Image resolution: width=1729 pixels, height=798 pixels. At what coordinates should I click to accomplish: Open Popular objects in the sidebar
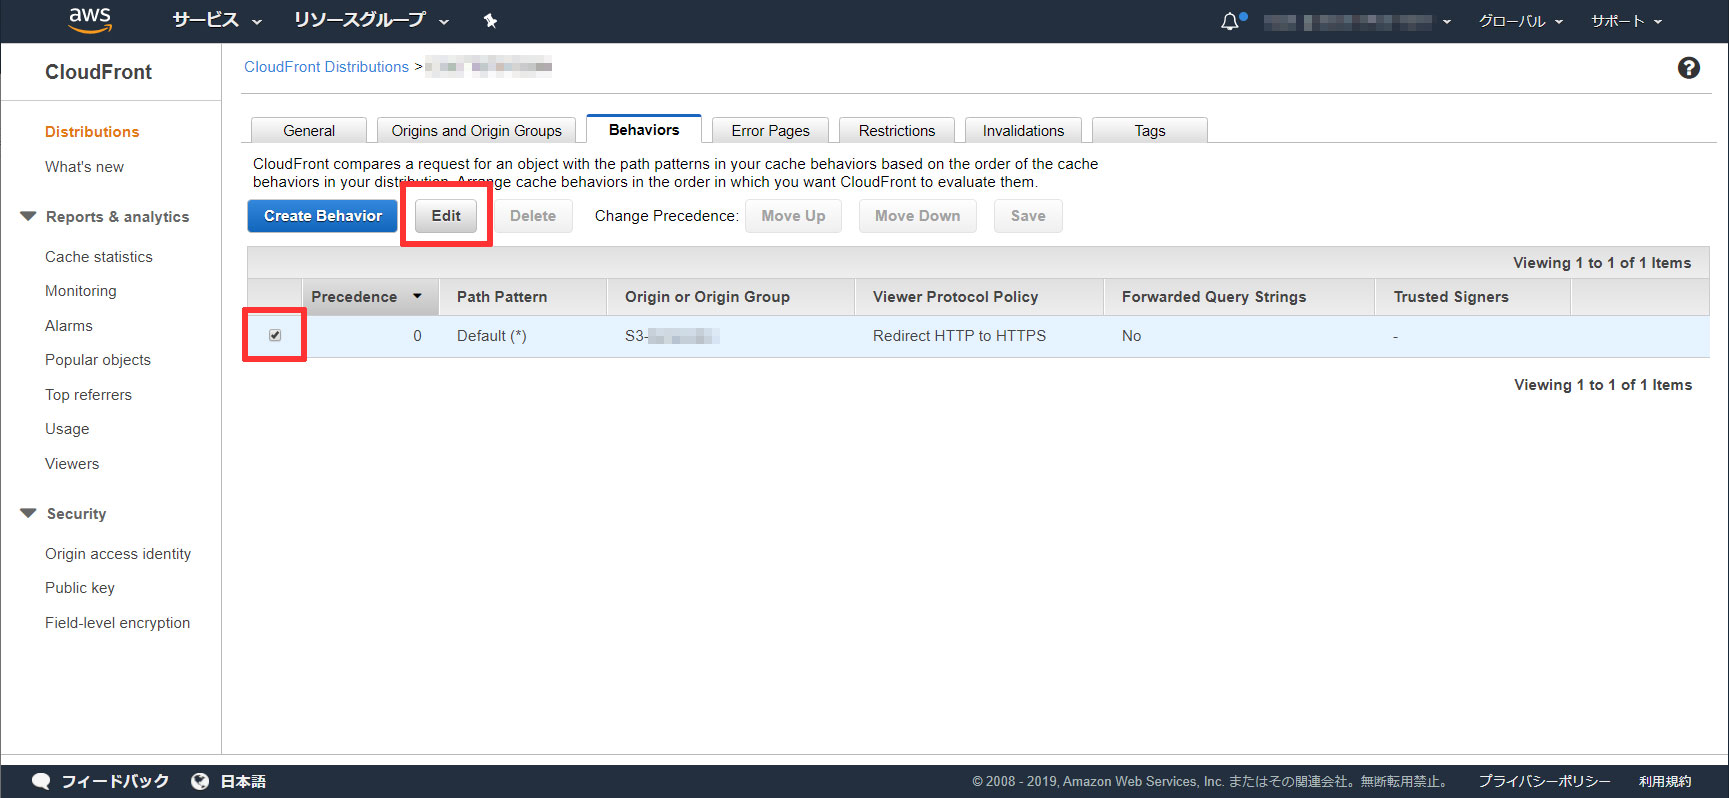(98, 360)
